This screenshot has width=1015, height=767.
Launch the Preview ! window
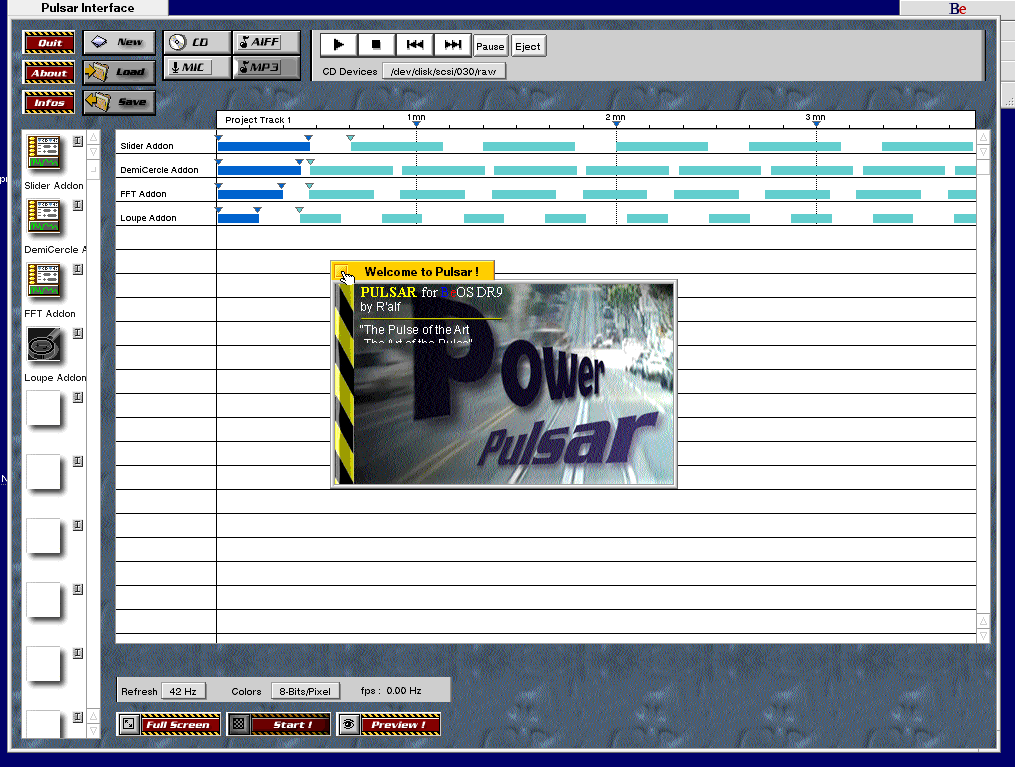coord(400,724)
